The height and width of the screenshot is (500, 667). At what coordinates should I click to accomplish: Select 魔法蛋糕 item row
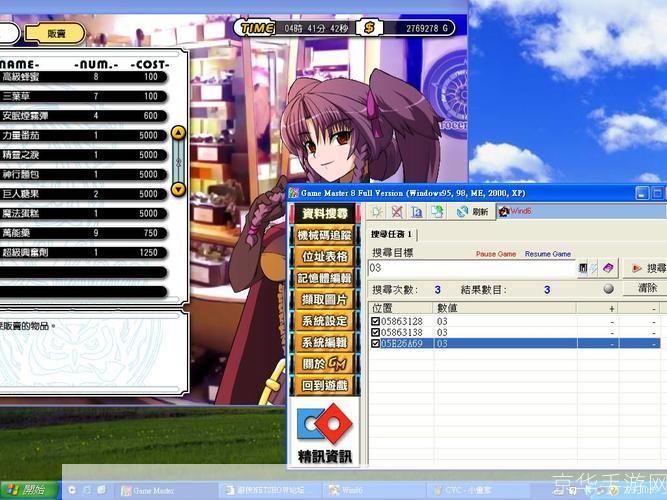point(83,214)
